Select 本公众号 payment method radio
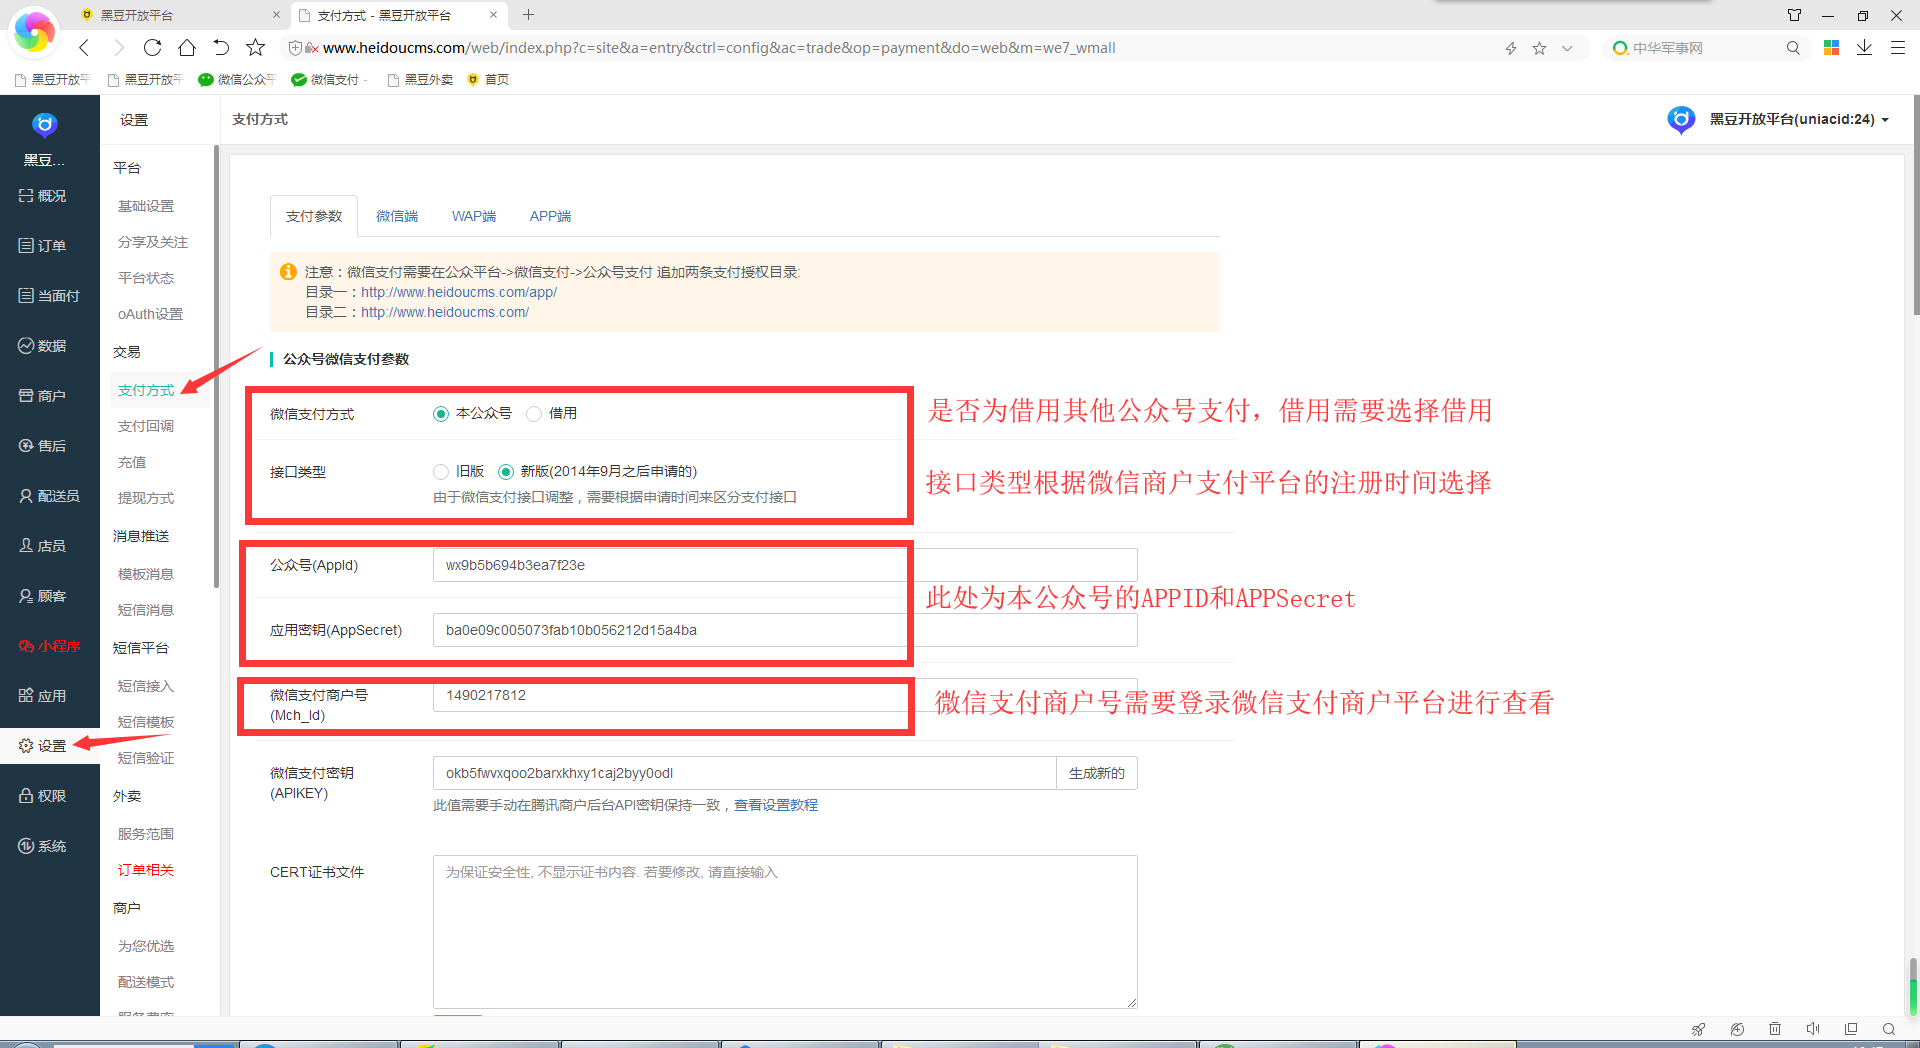Viewport: 1920px width, 1048px height. tap(441, 414)
